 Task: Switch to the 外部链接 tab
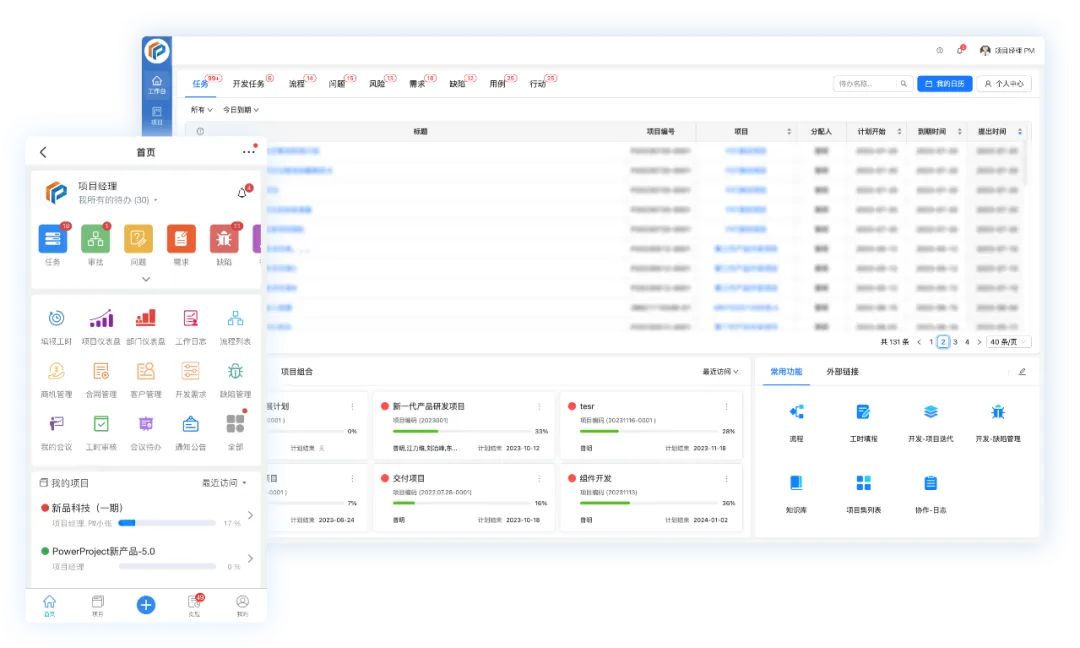pyautogui.click(x=841, y=372)
